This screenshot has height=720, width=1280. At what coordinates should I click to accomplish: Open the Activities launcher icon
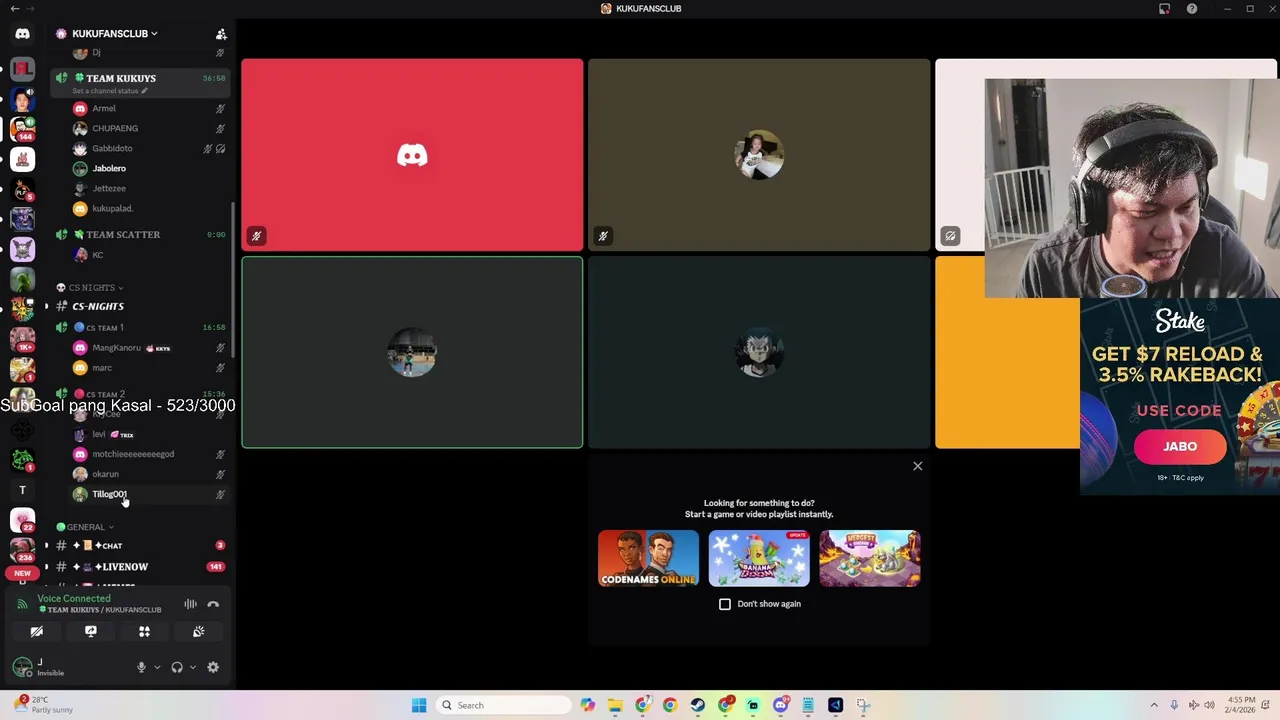tap(144, 631)
